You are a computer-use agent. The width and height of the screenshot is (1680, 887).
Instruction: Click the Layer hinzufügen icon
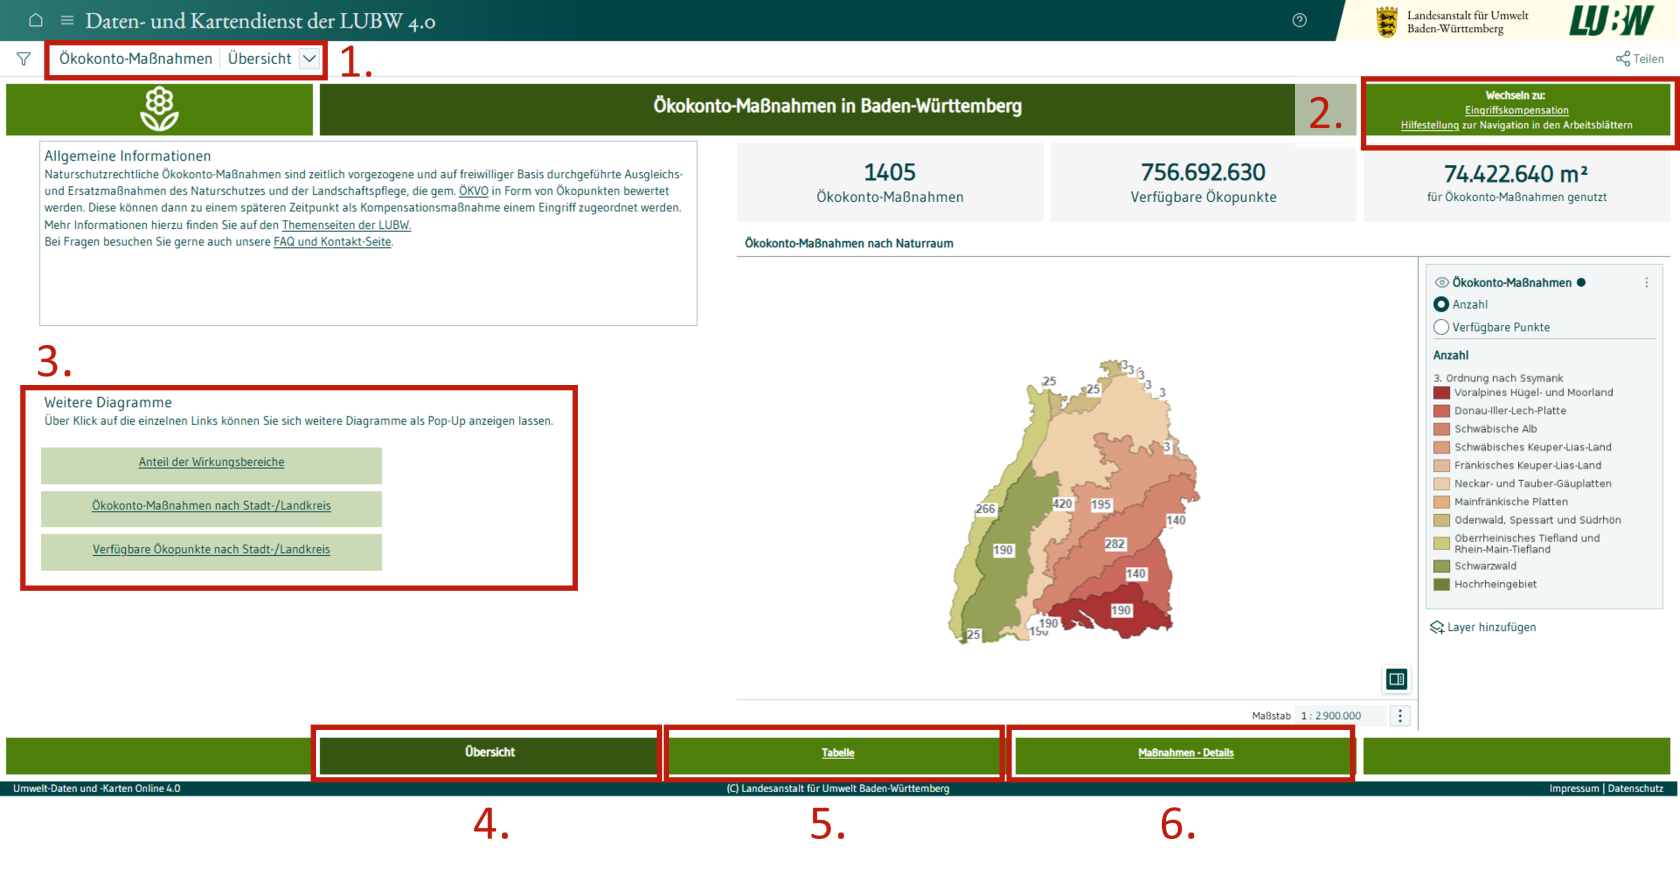tap(1437, 627)
